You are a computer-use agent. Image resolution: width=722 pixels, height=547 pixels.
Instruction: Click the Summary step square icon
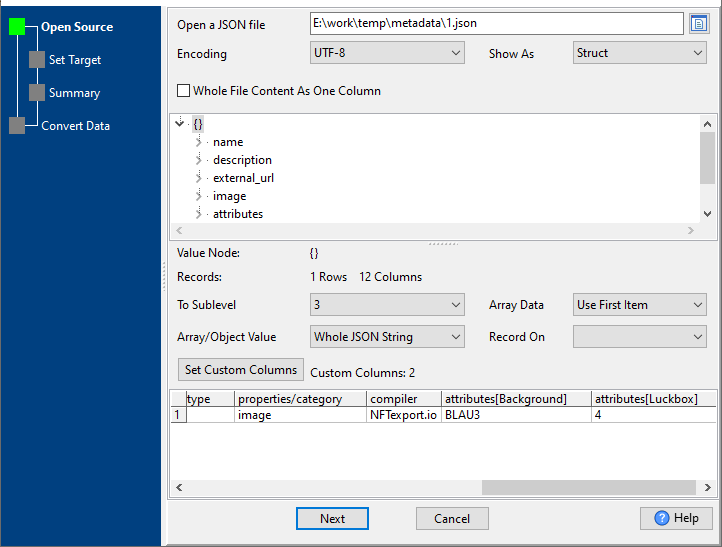[x=37, y=93]
